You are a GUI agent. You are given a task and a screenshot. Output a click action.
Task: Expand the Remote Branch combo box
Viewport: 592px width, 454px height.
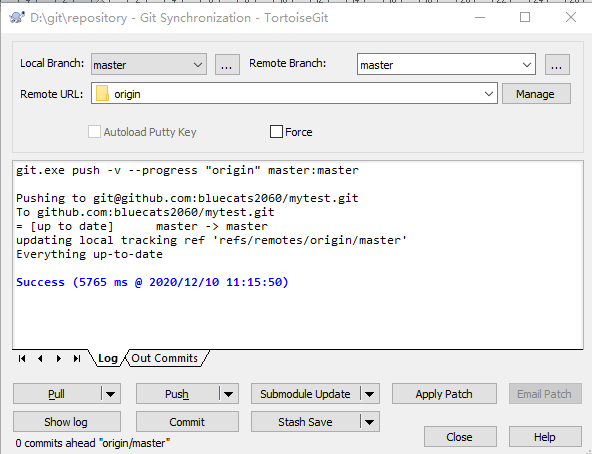446,64
